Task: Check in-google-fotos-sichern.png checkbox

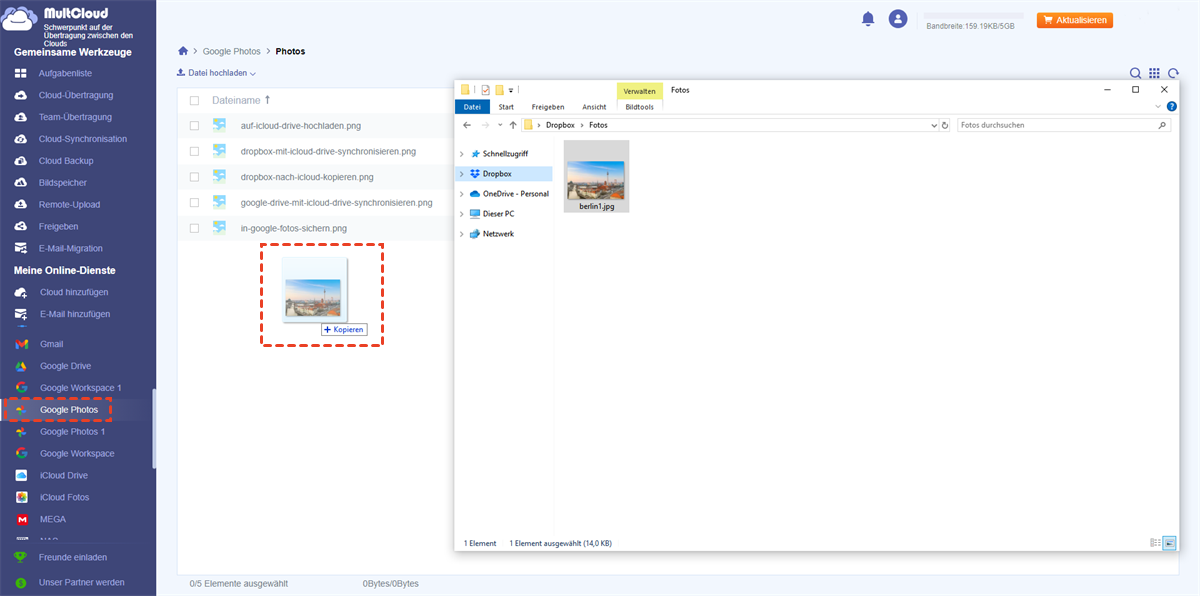Action: 194,228
